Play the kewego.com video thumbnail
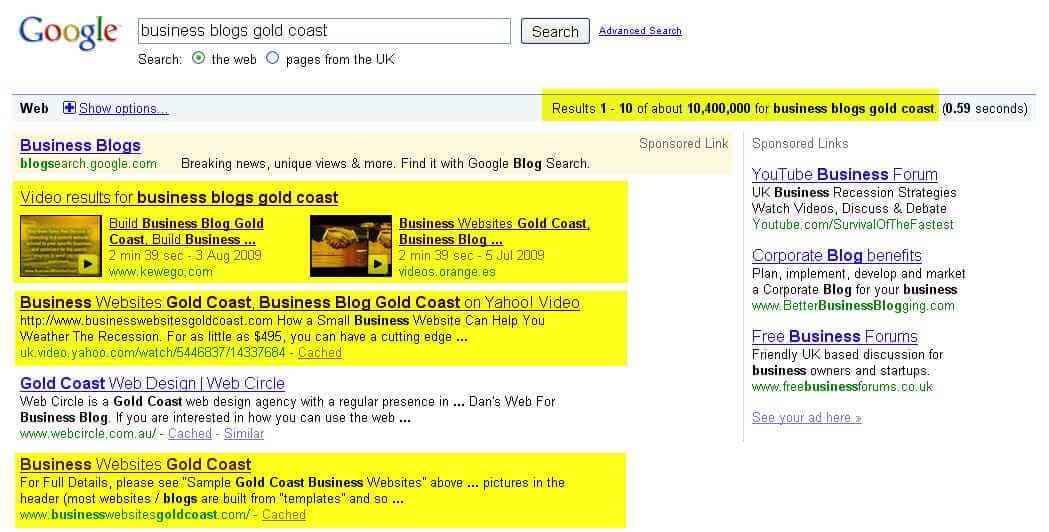 point(61,246)
